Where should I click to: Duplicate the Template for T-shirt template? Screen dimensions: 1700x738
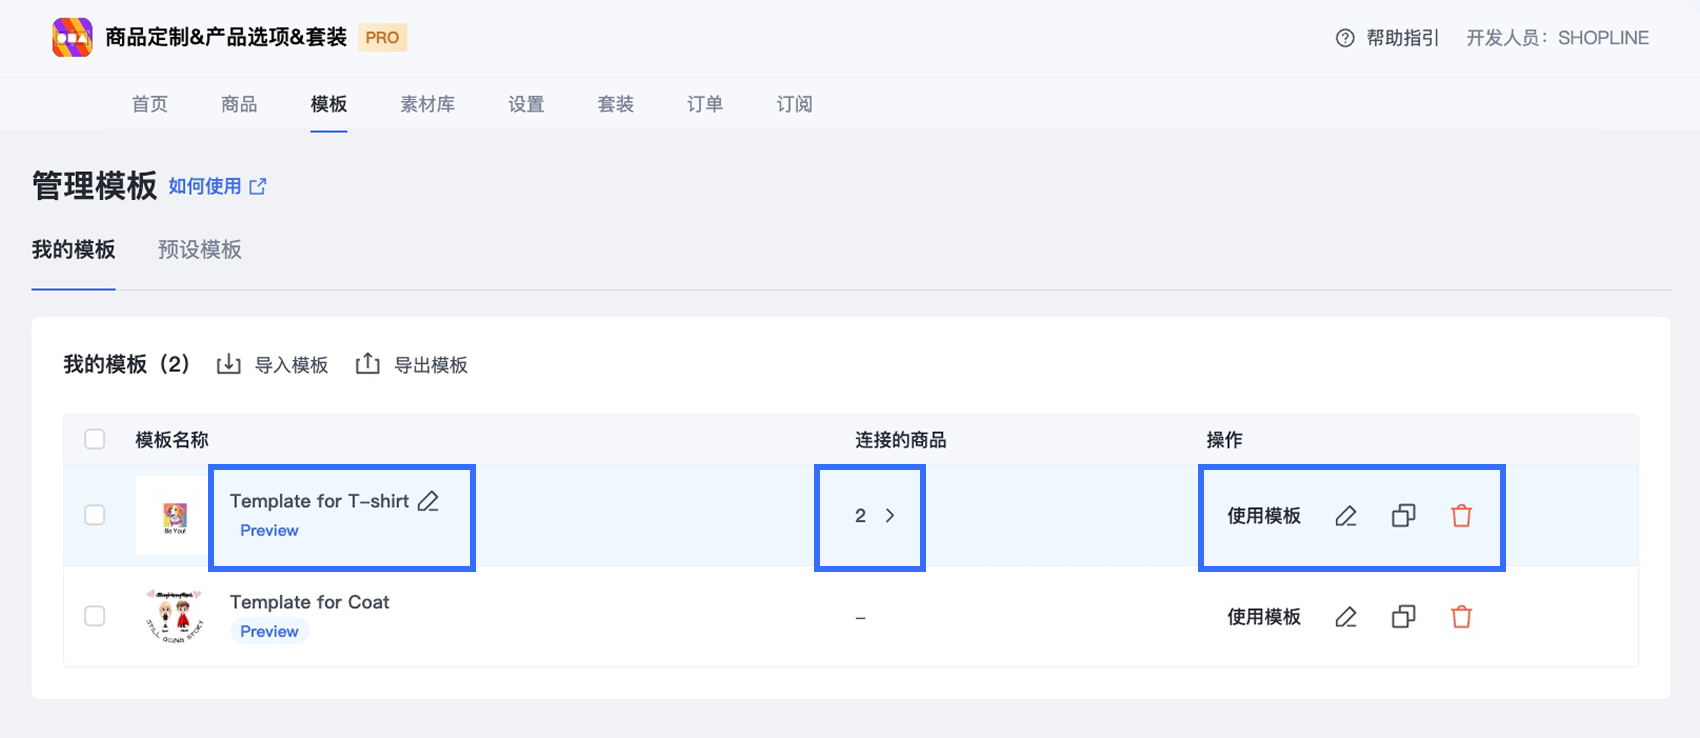click(1403, 516)
